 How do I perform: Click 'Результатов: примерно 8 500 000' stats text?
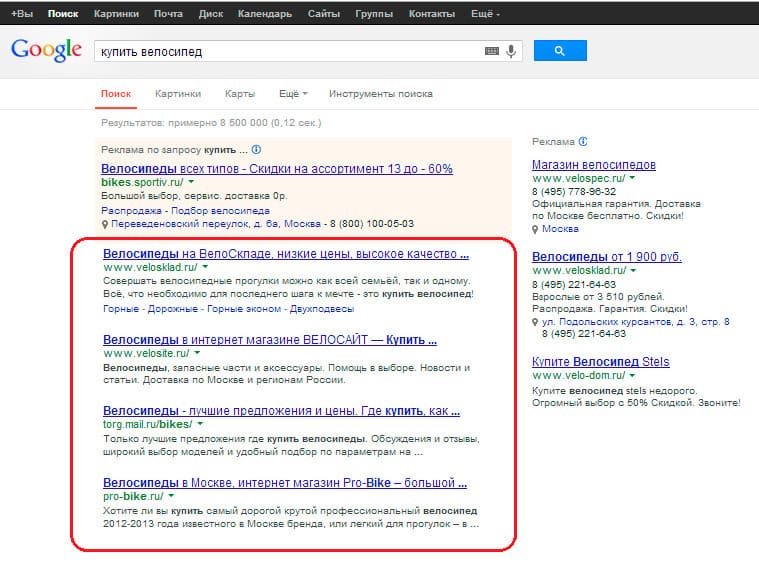point(211,123)
